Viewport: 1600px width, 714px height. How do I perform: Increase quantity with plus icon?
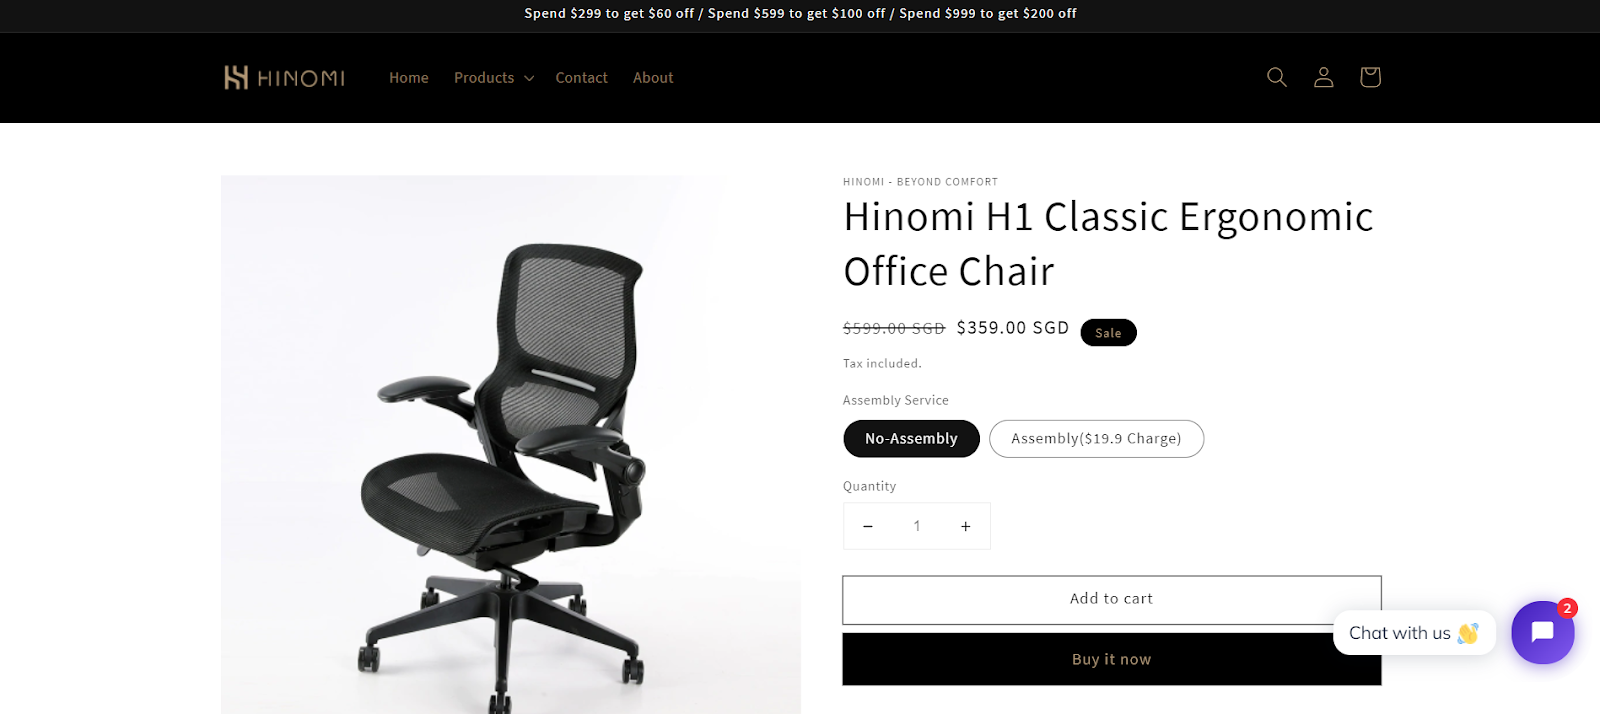(965, 526)
